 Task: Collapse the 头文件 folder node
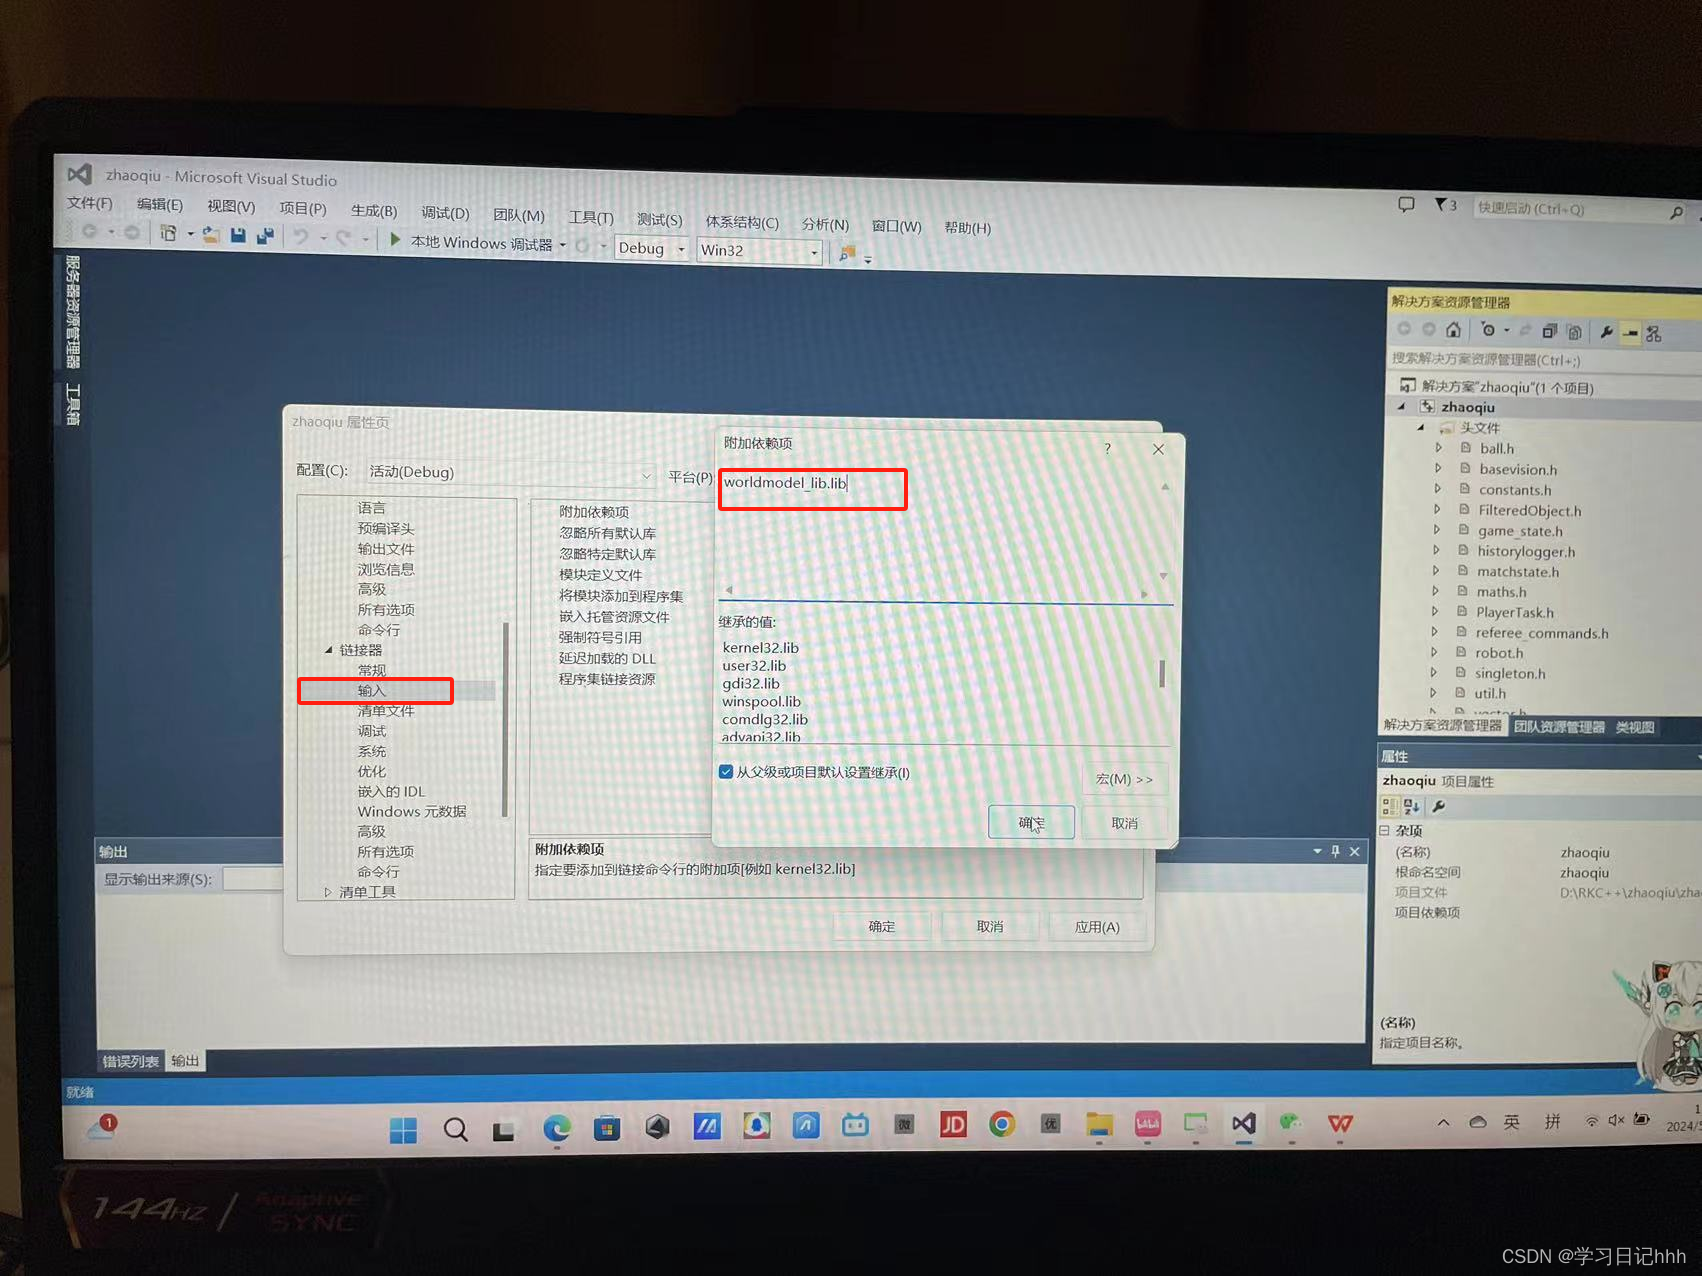(1421, 427)
